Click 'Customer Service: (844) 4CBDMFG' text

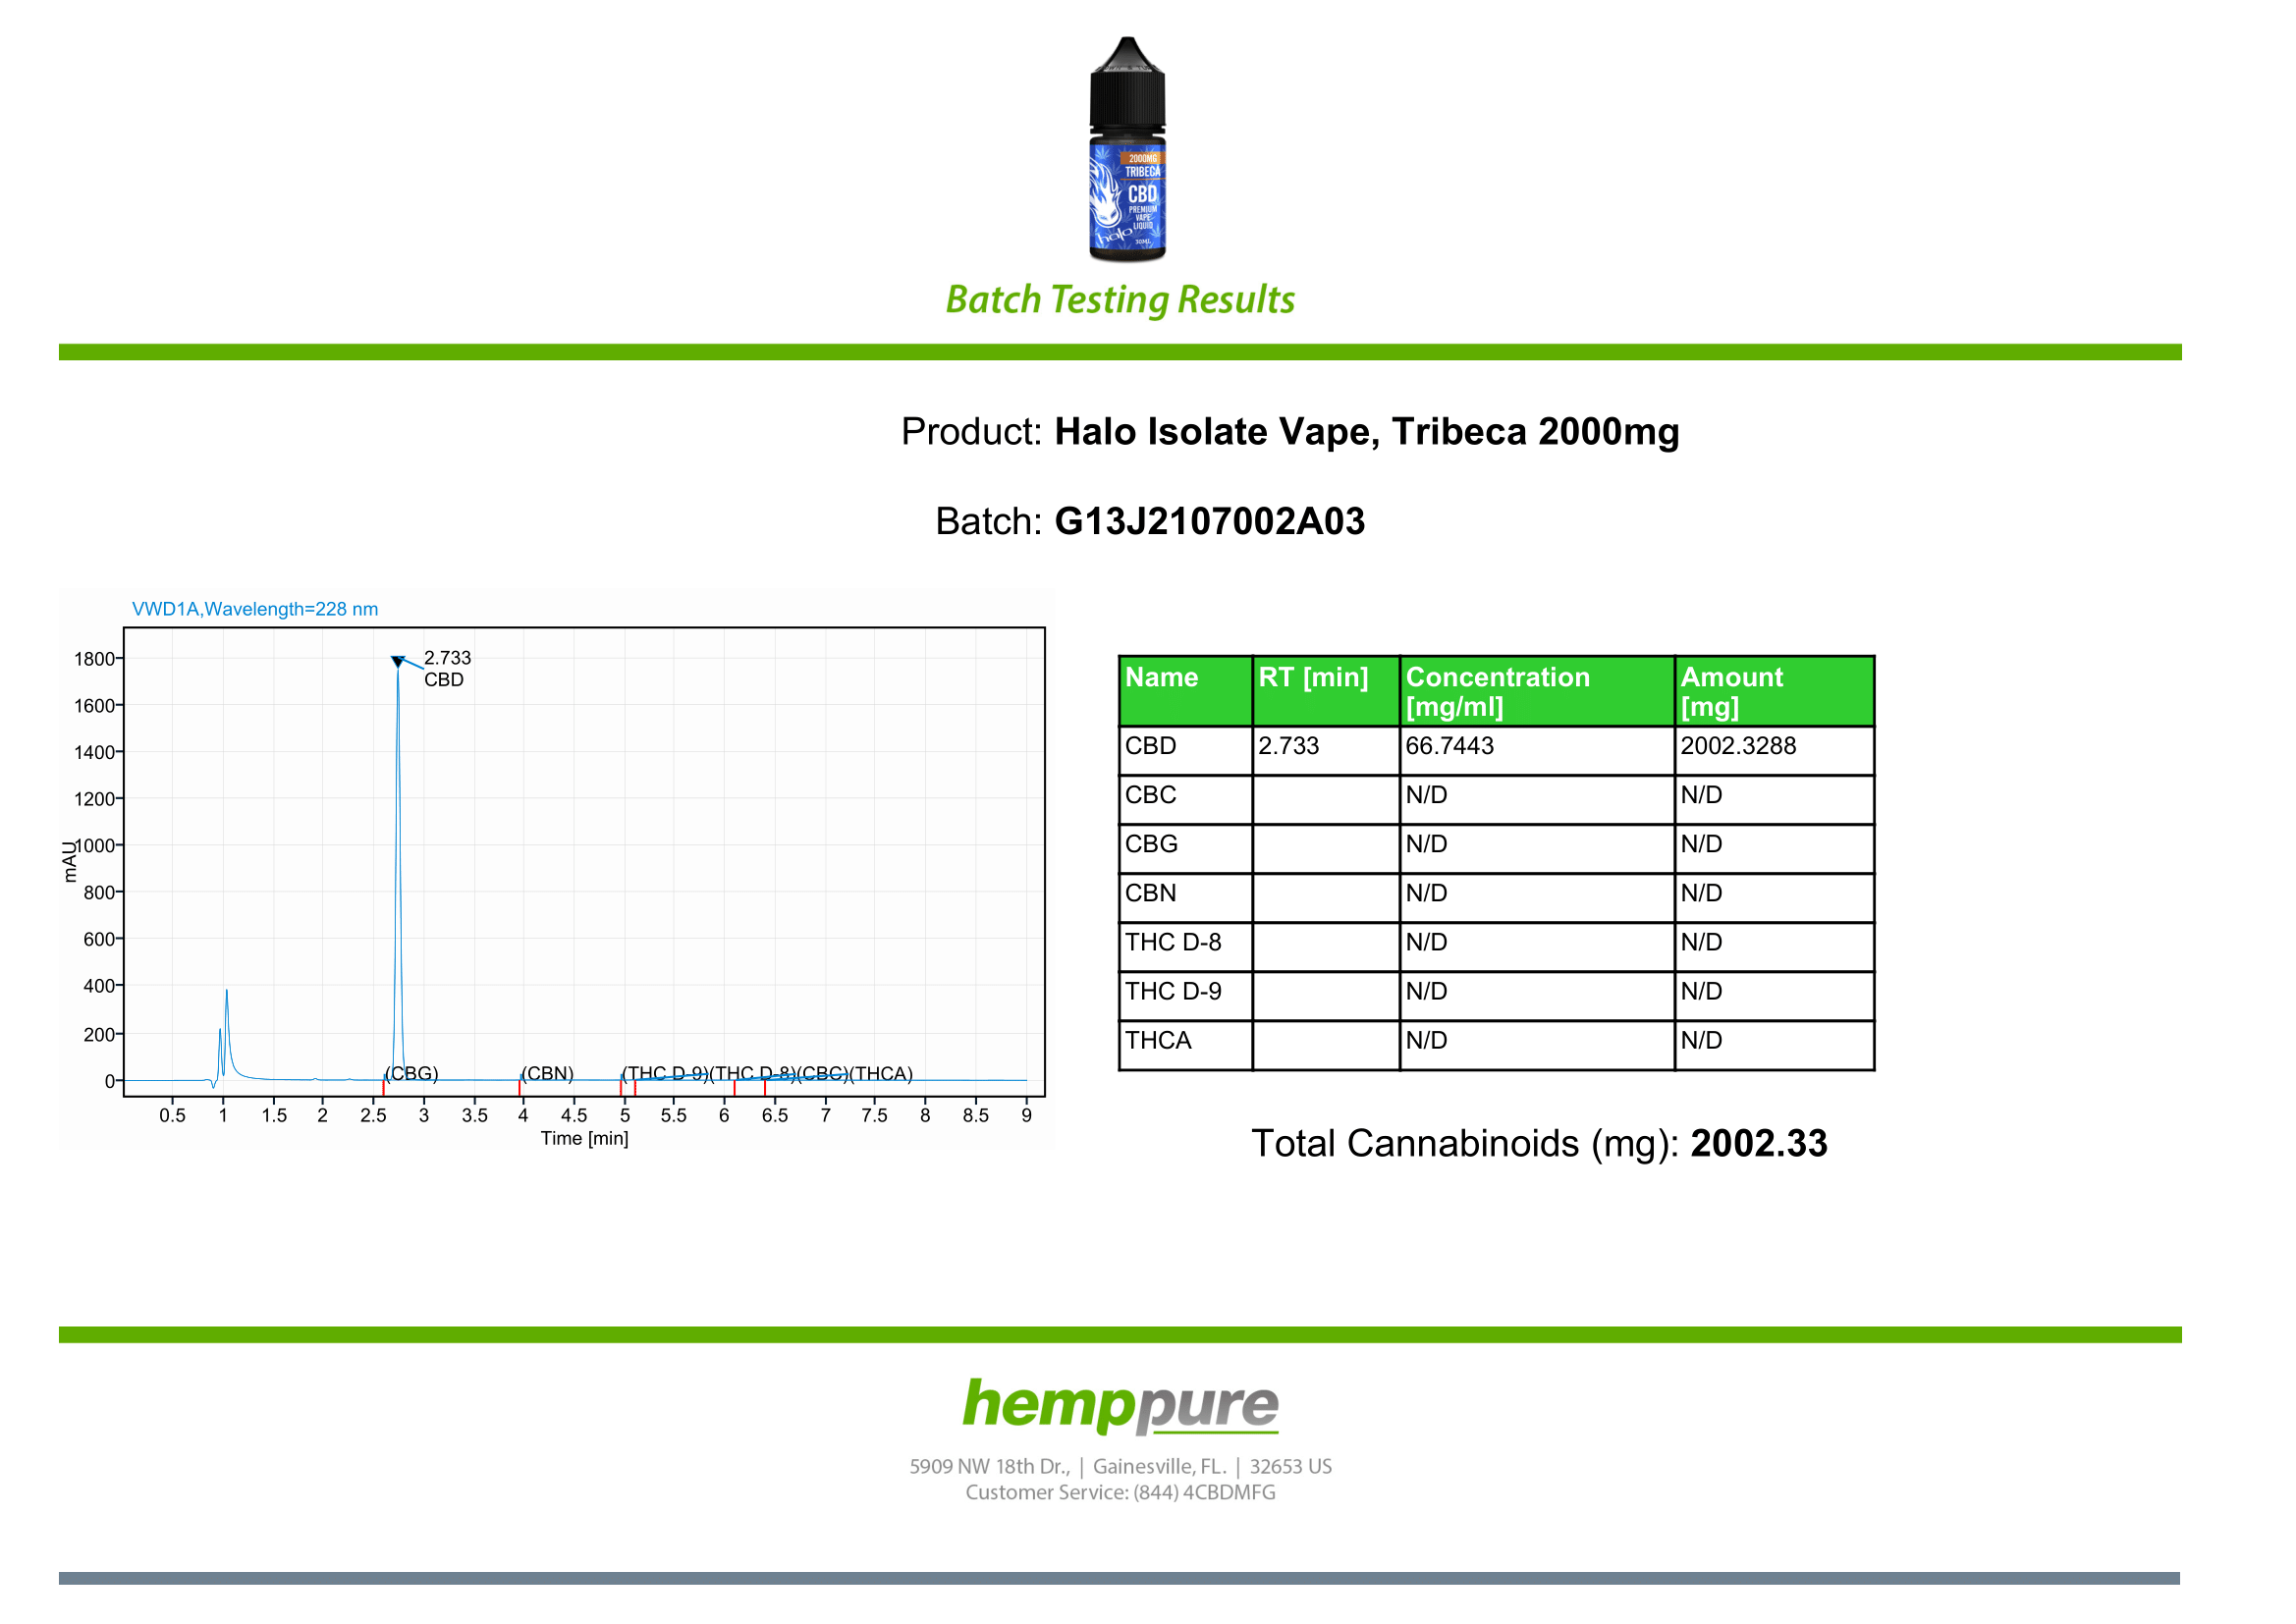coord(1120,1492)
